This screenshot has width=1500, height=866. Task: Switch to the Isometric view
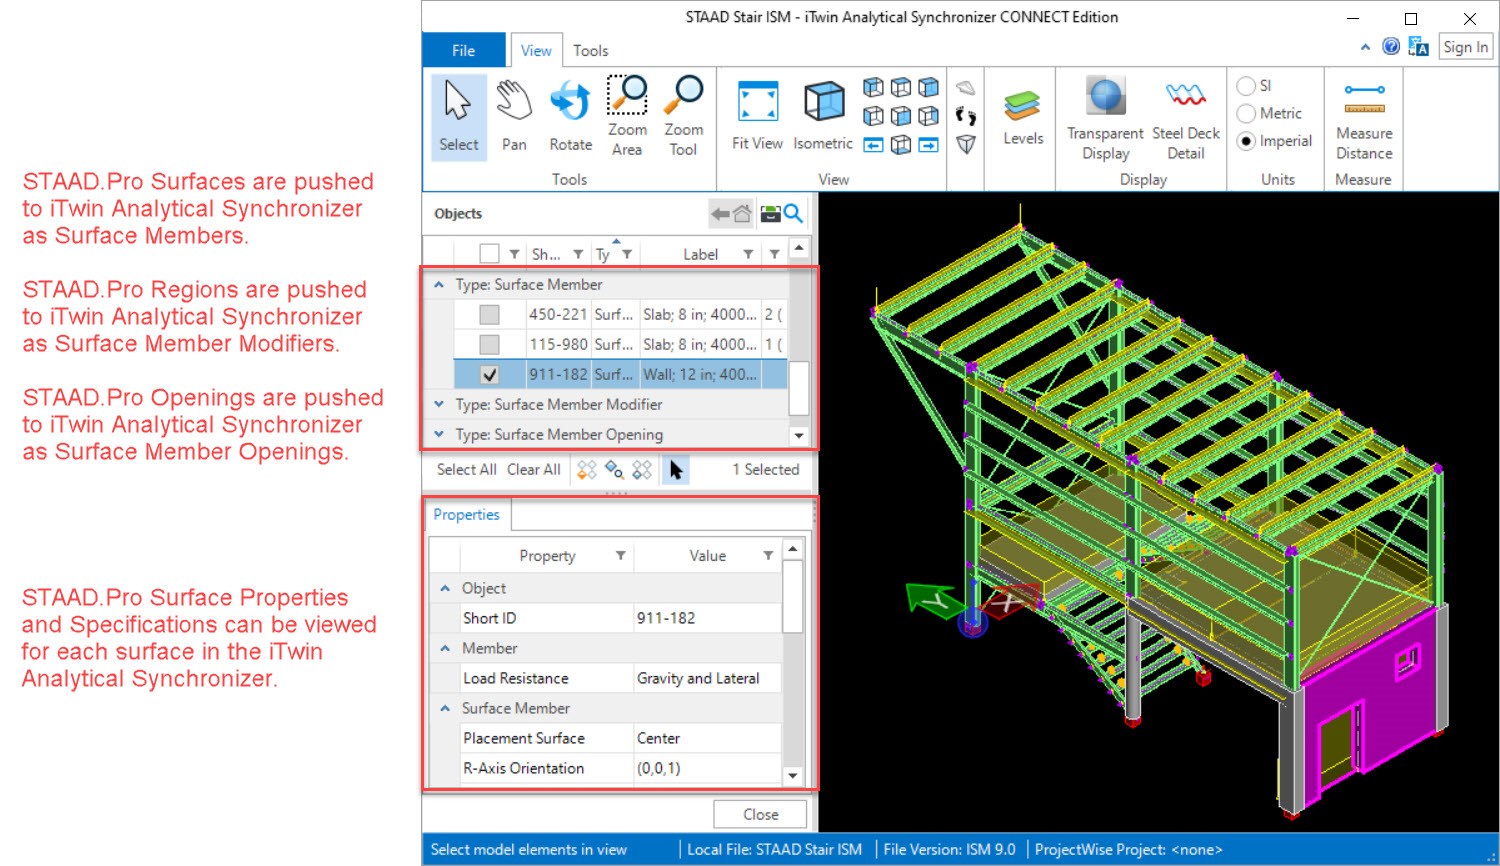[823, 117]
